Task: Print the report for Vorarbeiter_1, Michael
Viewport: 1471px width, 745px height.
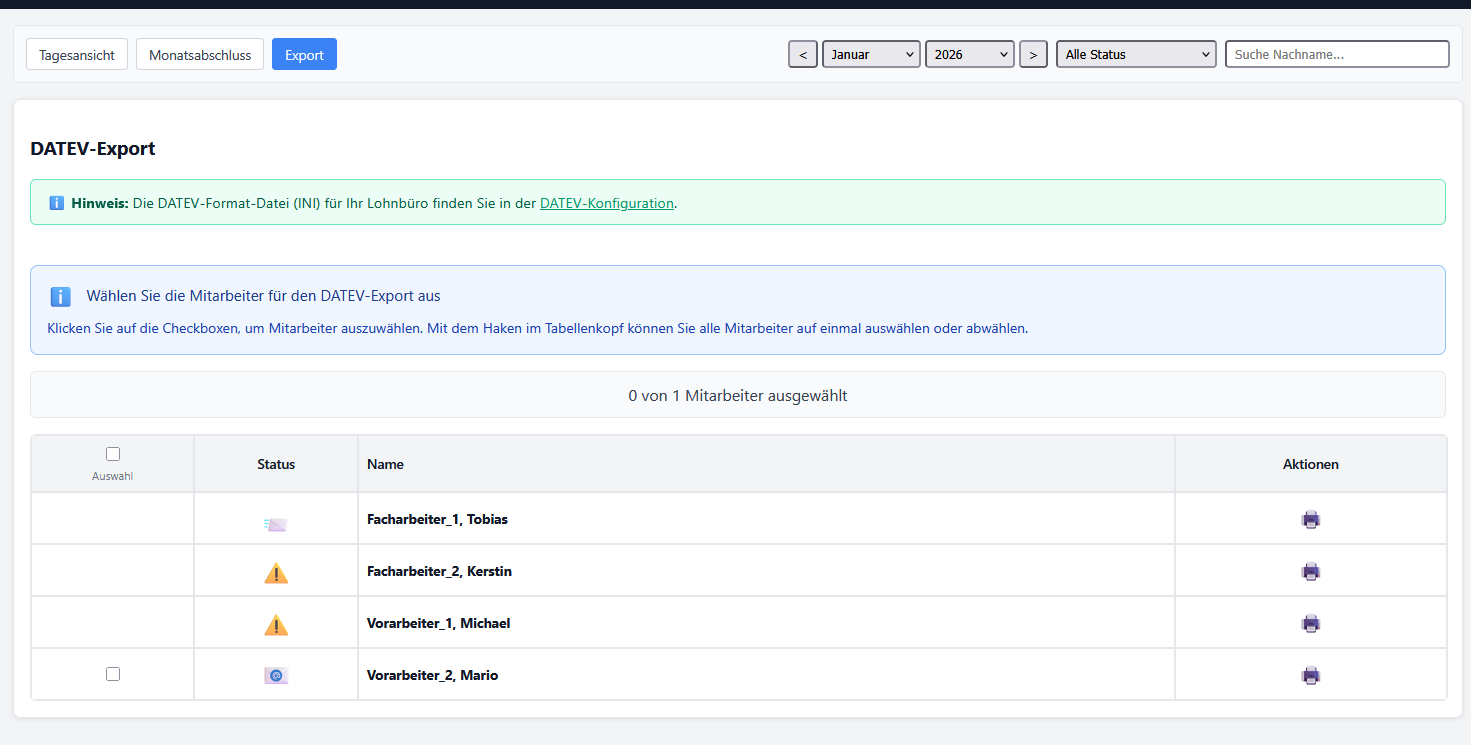Action: (x=1310, y=623)
